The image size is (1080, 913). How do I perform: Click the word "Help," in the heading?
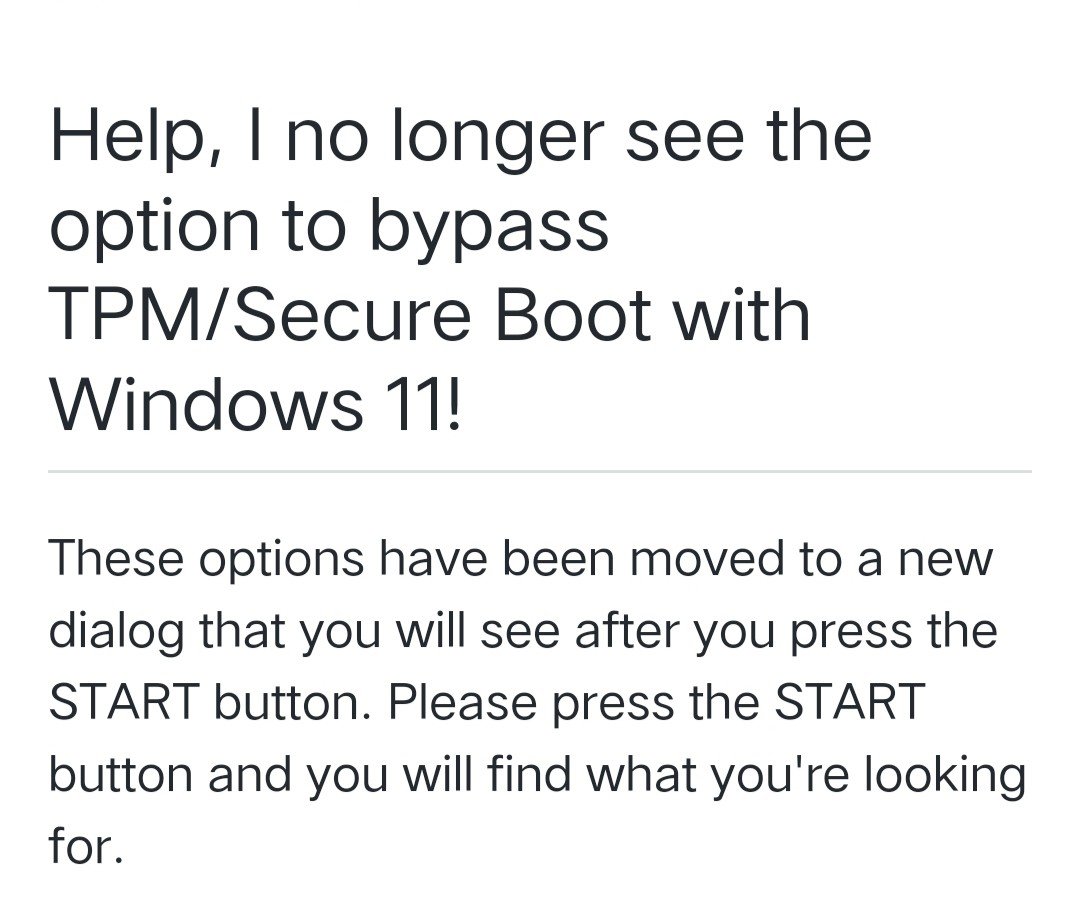[125, 138]
